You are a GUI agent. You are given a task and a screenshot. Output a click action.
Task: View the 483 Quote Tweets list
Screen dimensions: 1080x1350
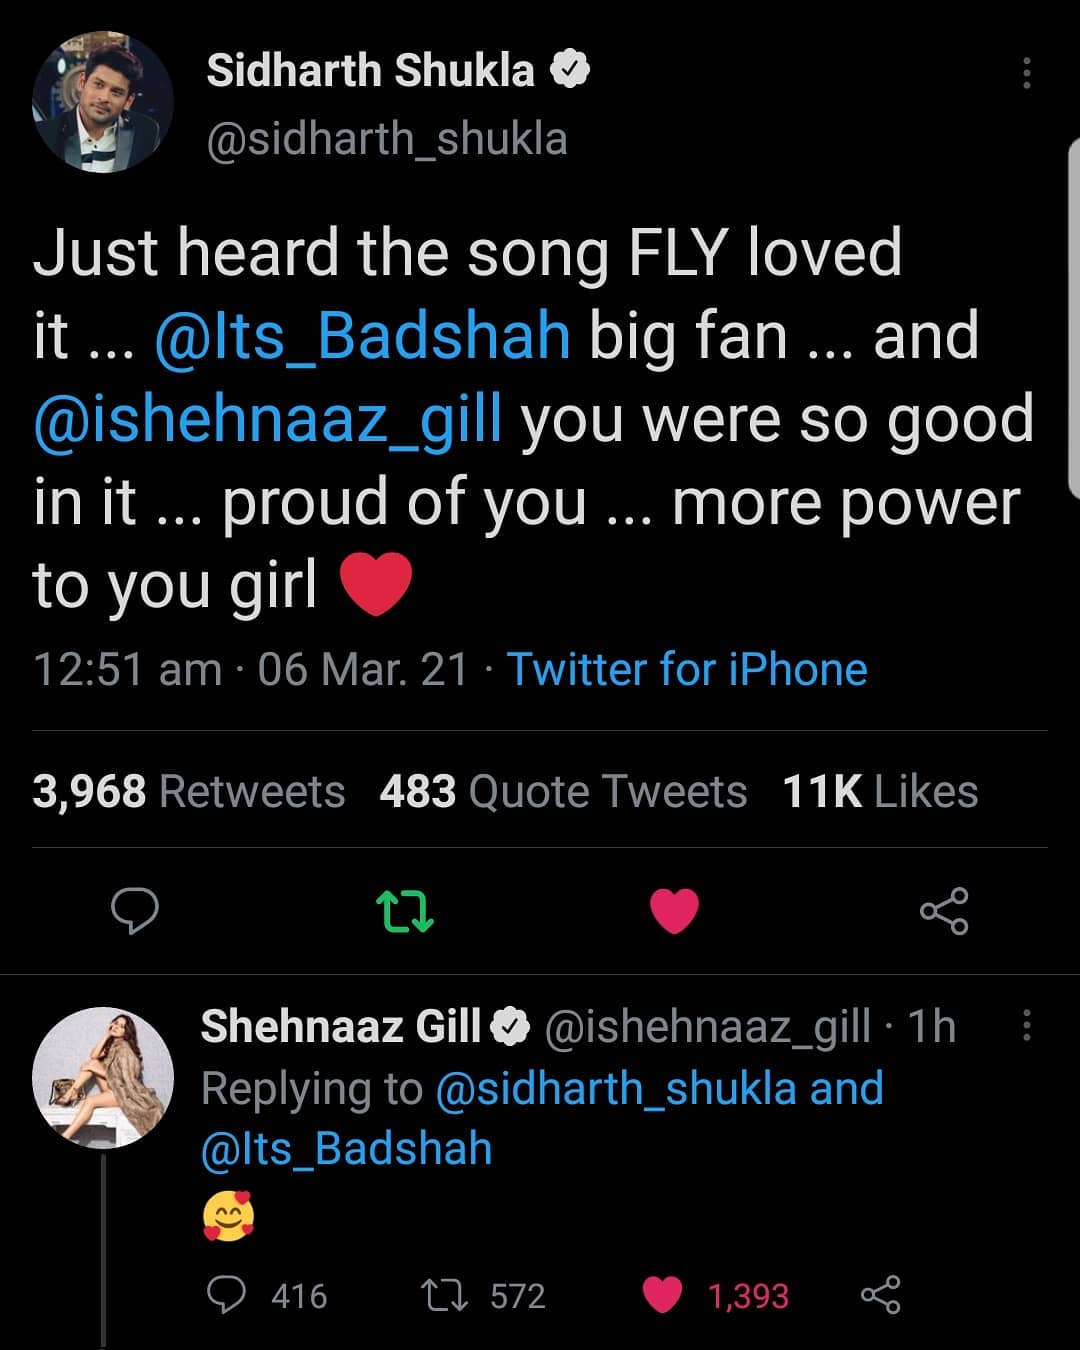tap(563, 792)
